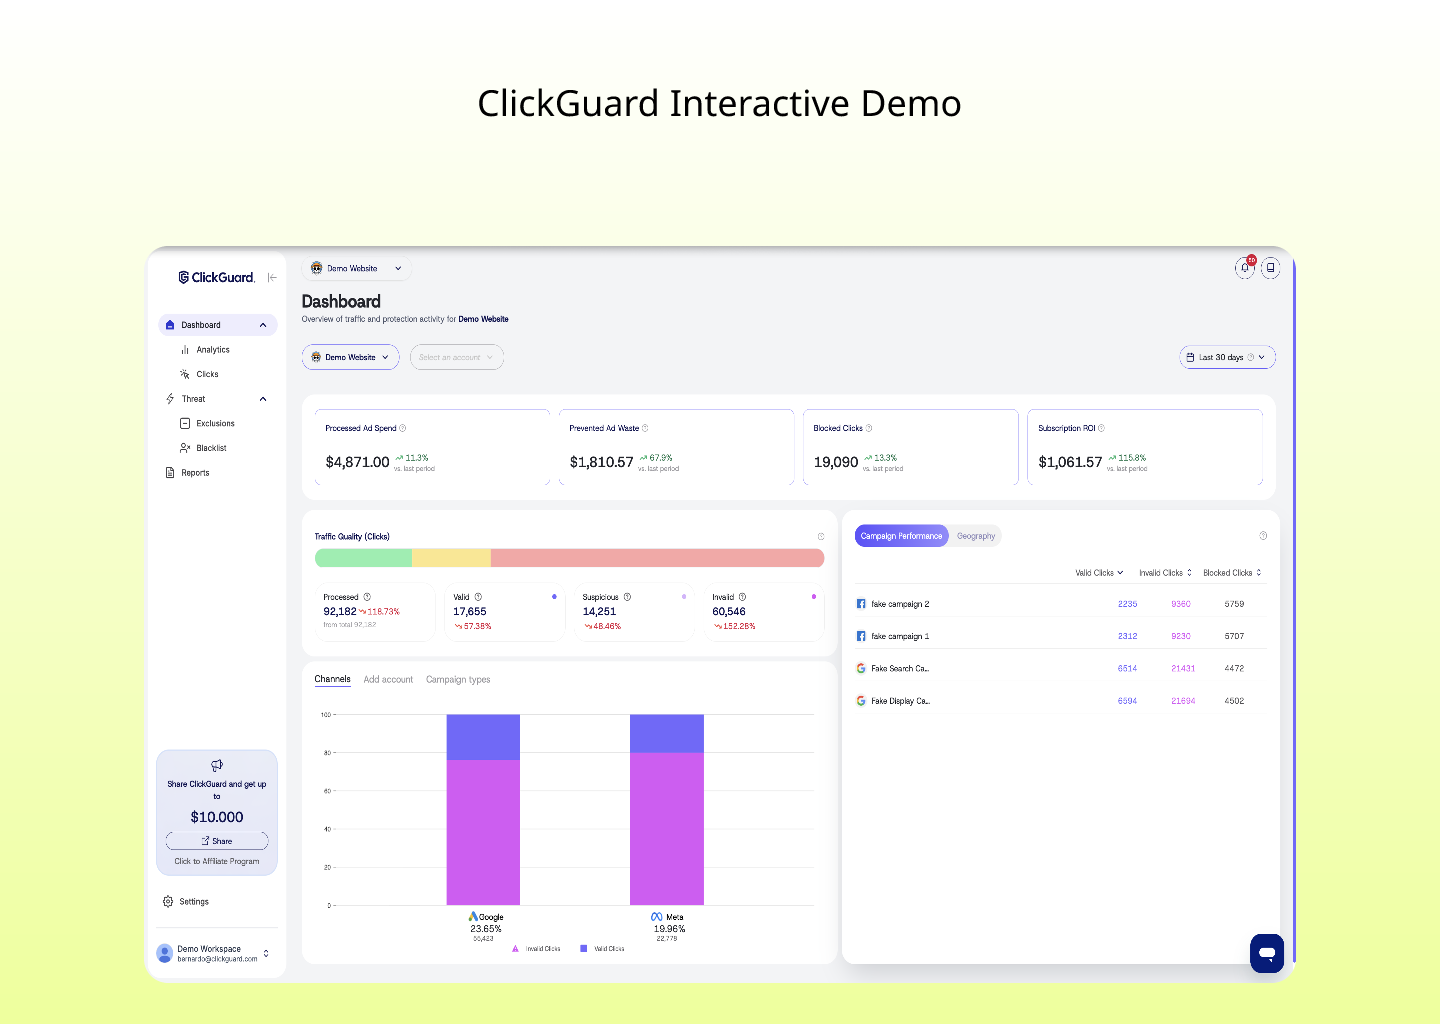Open the Clicks page in the sidebar
Viewport: 1440px width, 1024px height.
(x=207, y=374)
